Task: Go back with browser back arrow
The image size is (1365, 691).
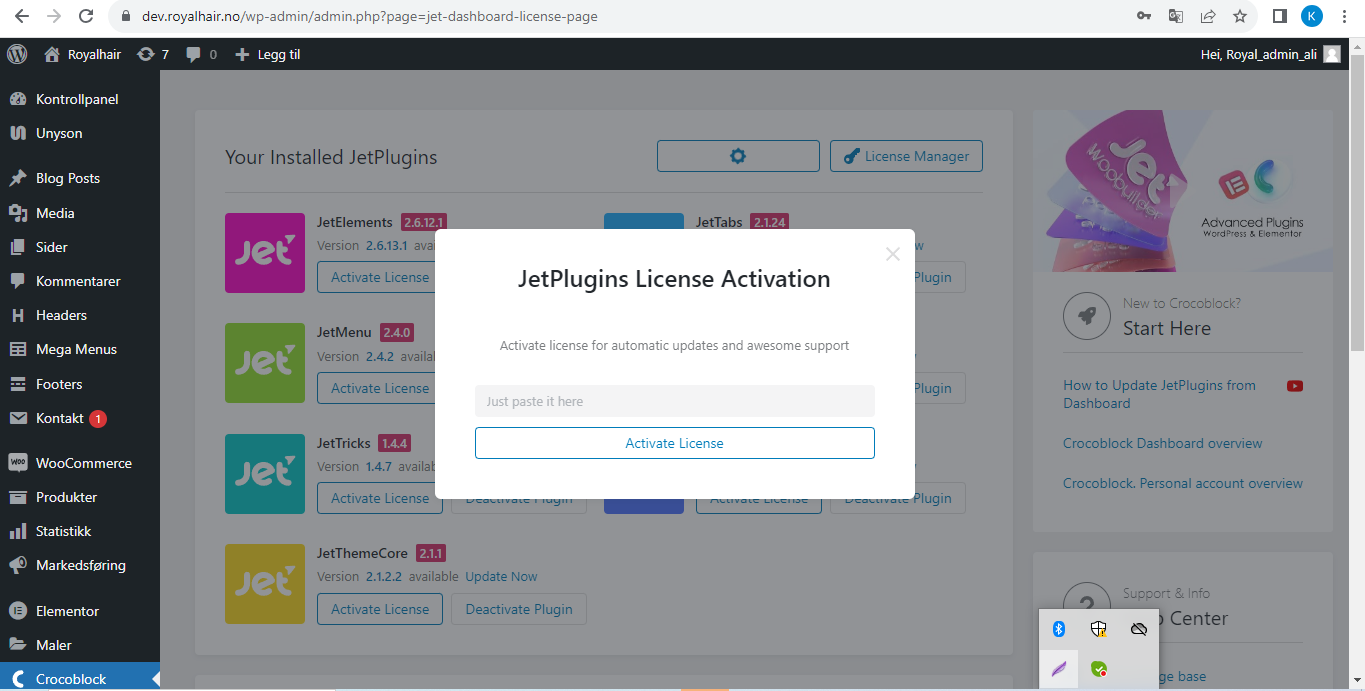Action: point(22,16)
